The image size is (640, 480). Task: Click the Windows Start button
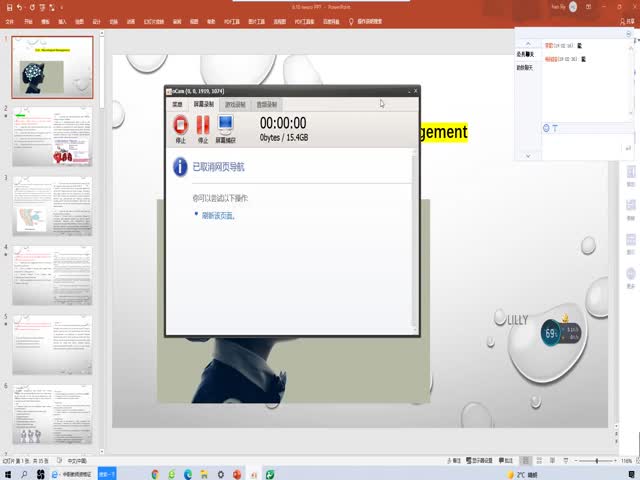[x=8, y=474]
